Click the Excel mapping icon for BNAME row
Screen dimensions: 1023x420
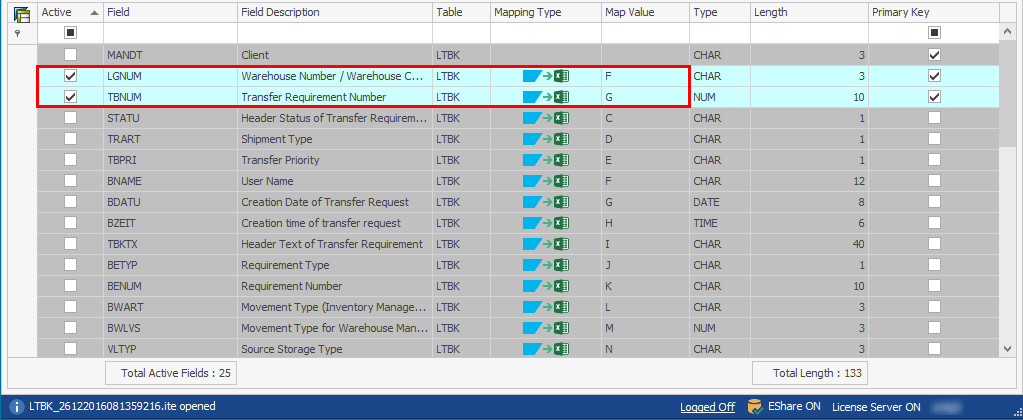545,181
